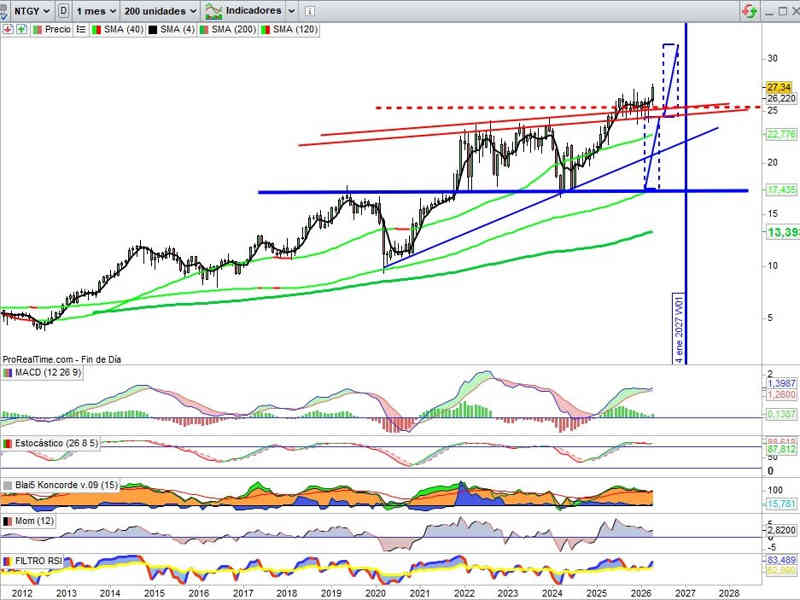This screenshot has height=600, width=800.
Task: Click the FILTRO RSI indicator label
Action: click(x=38, y=561)
